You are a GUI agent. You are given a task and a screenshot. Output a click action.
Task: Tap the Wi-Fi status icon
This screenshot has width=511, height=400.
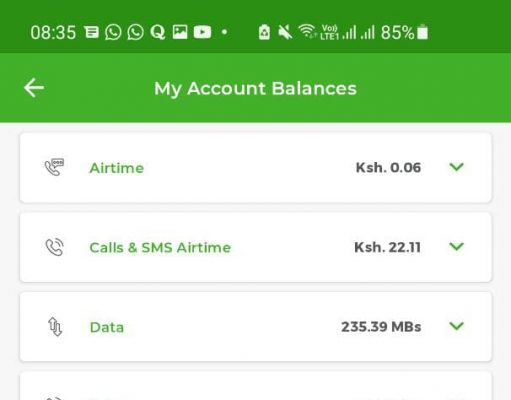tap(307, 32)
